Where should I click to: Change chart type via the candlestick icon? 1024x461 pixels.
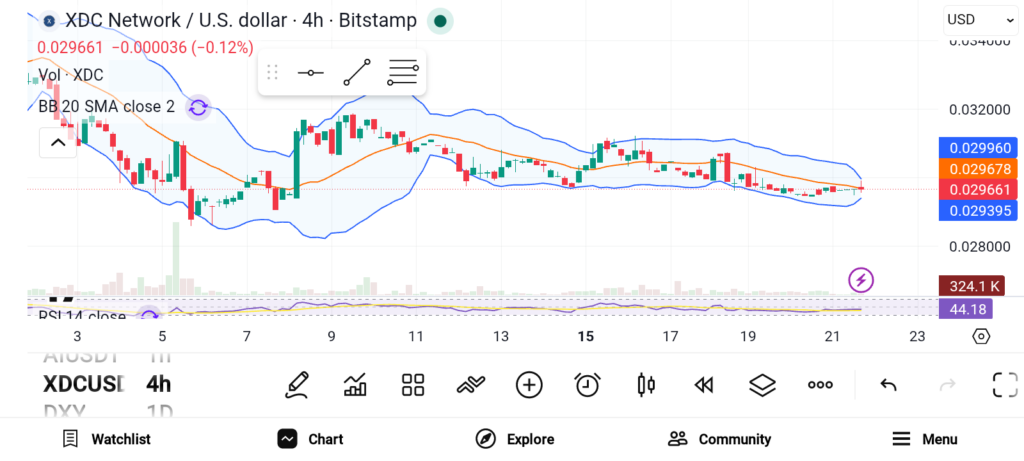[646, 385]
